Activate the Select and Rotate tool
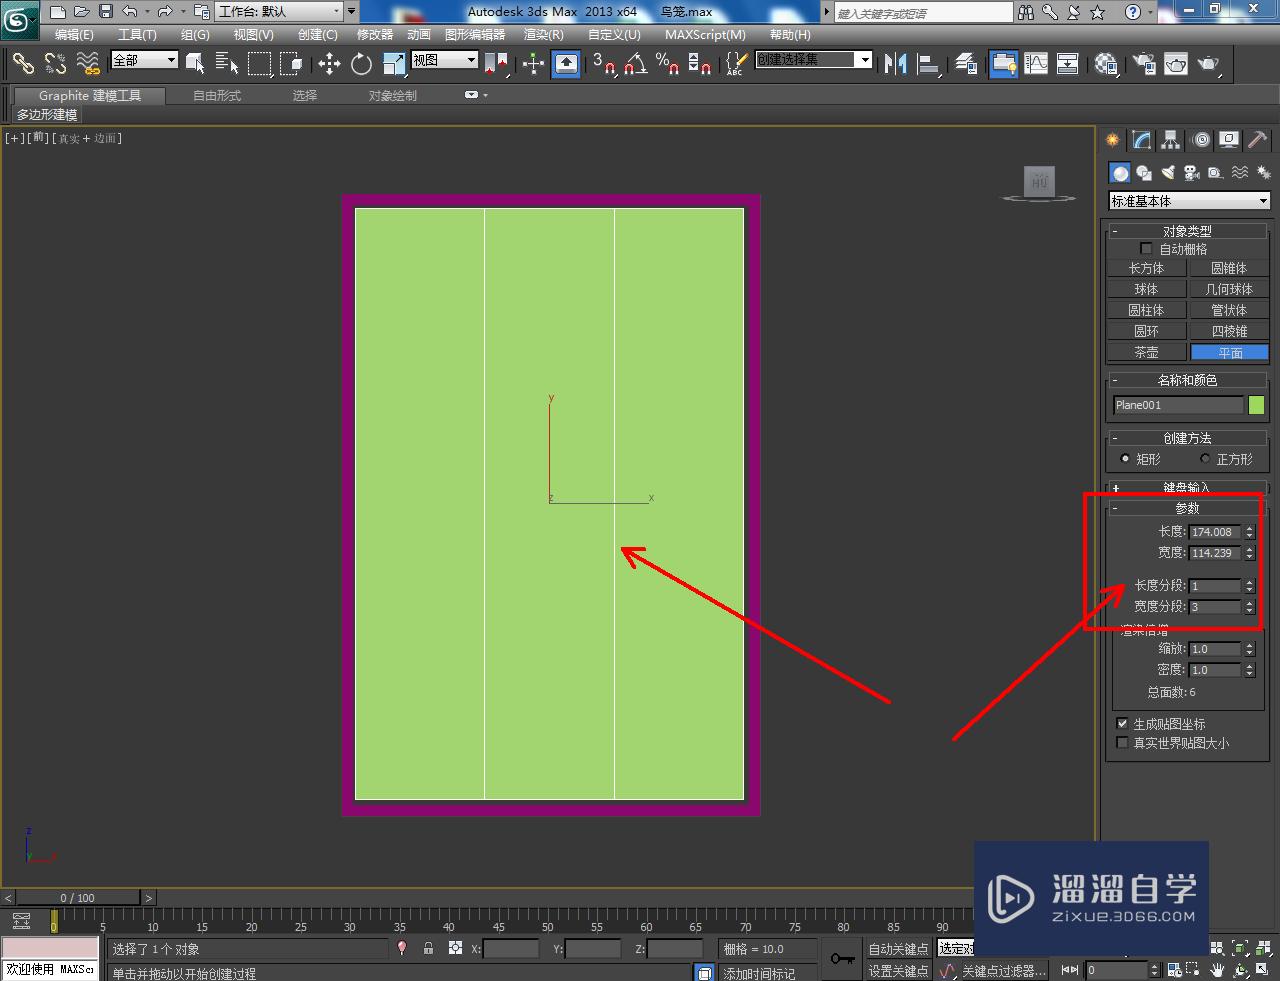This screenshot has height=981, width=1280. (361, 64)
